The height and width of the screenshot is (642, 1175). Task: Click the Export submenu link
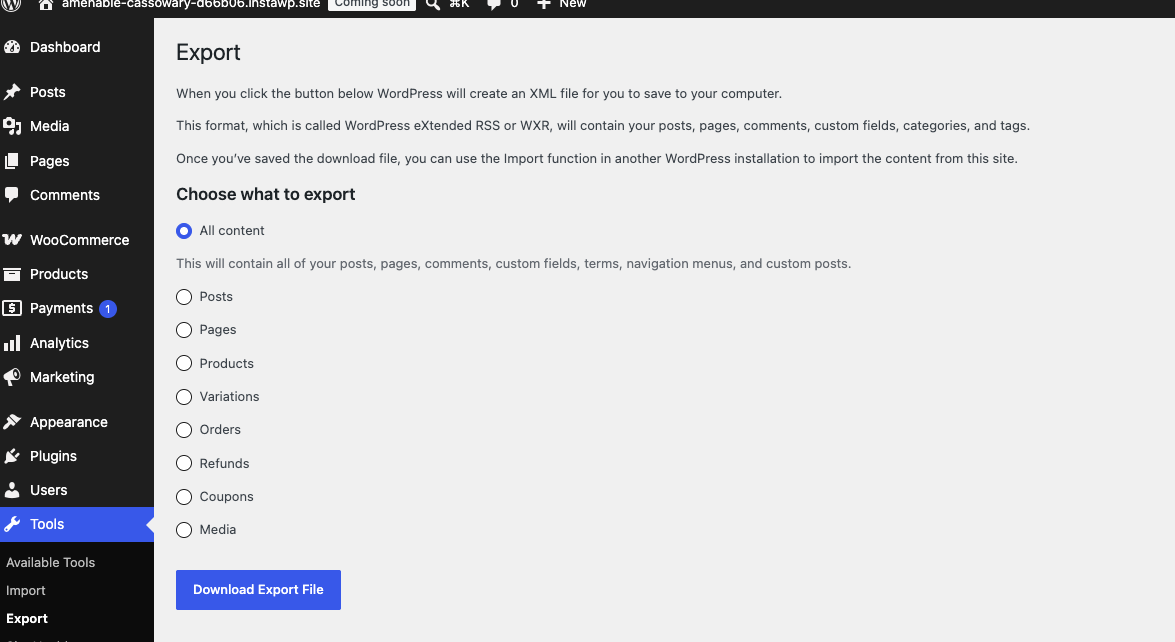(x=27, y=619)
